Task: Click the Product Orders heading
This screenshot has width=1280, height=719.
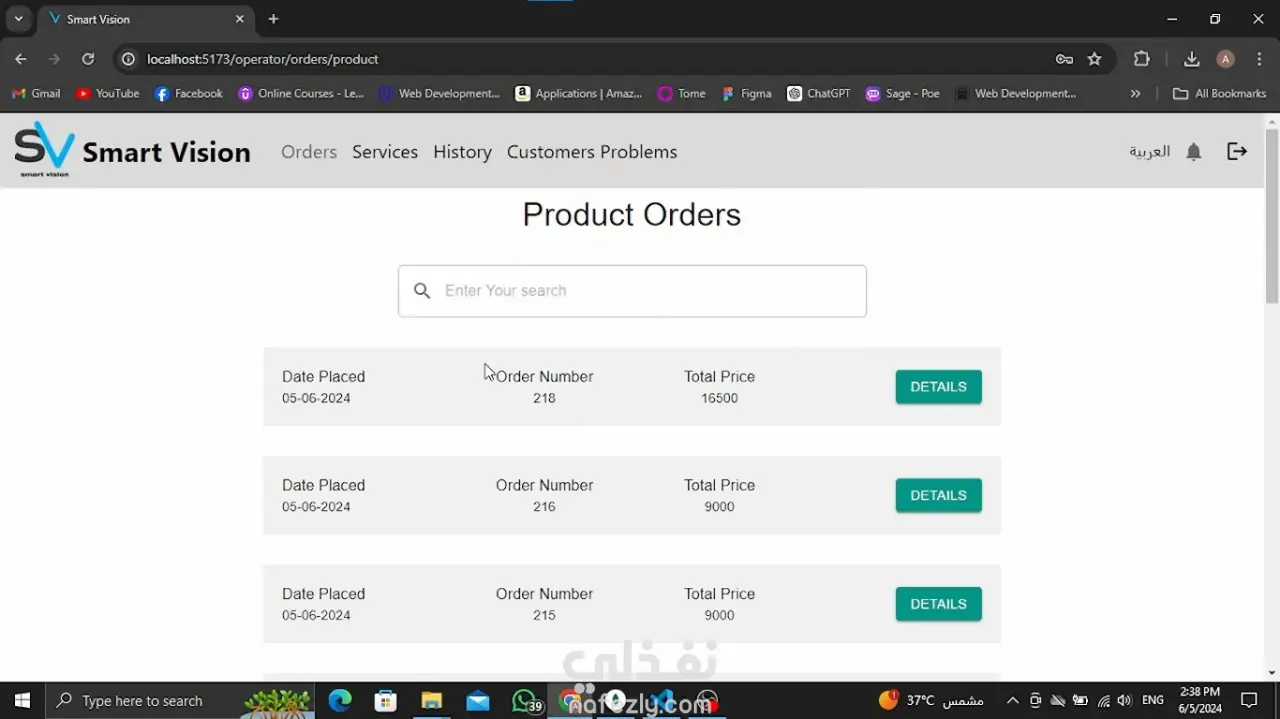Action: (x=632, y=215)
